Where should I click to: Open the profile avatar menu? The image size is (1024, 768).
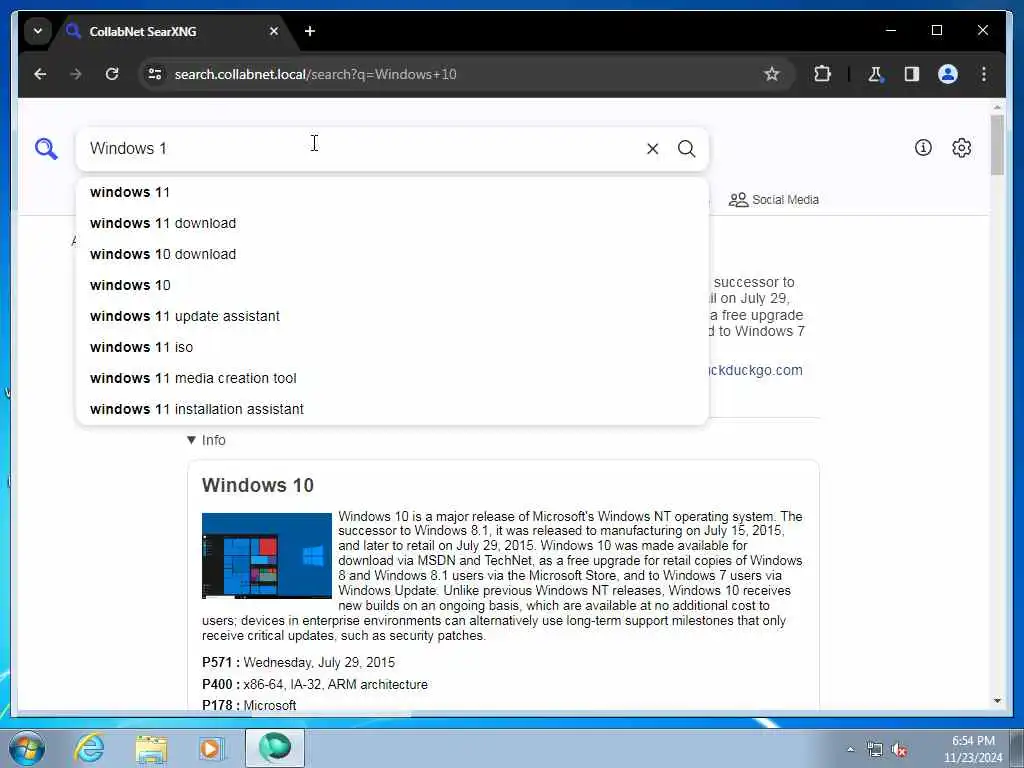(948, 74)
